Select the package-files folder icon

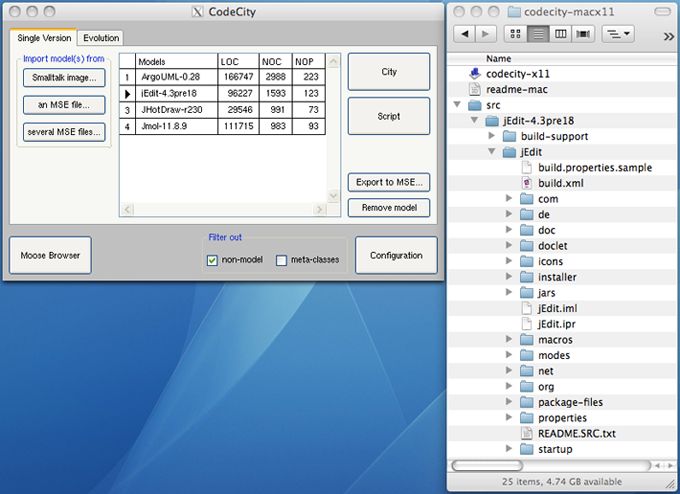[x=526, y=402]
